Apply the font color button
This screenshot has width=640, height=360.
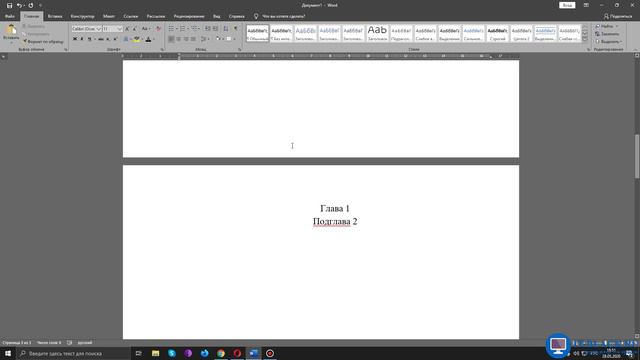[x=148, y=39]
